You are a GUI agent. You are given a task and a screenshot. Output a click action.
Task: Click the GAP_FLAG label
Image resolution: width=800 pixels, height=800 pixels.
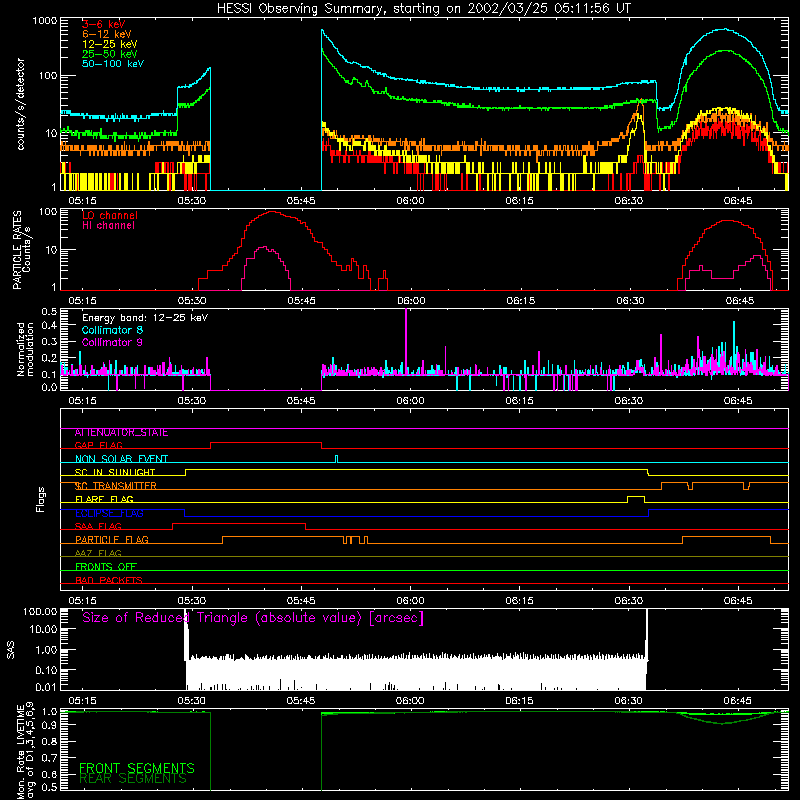(98, 445)
